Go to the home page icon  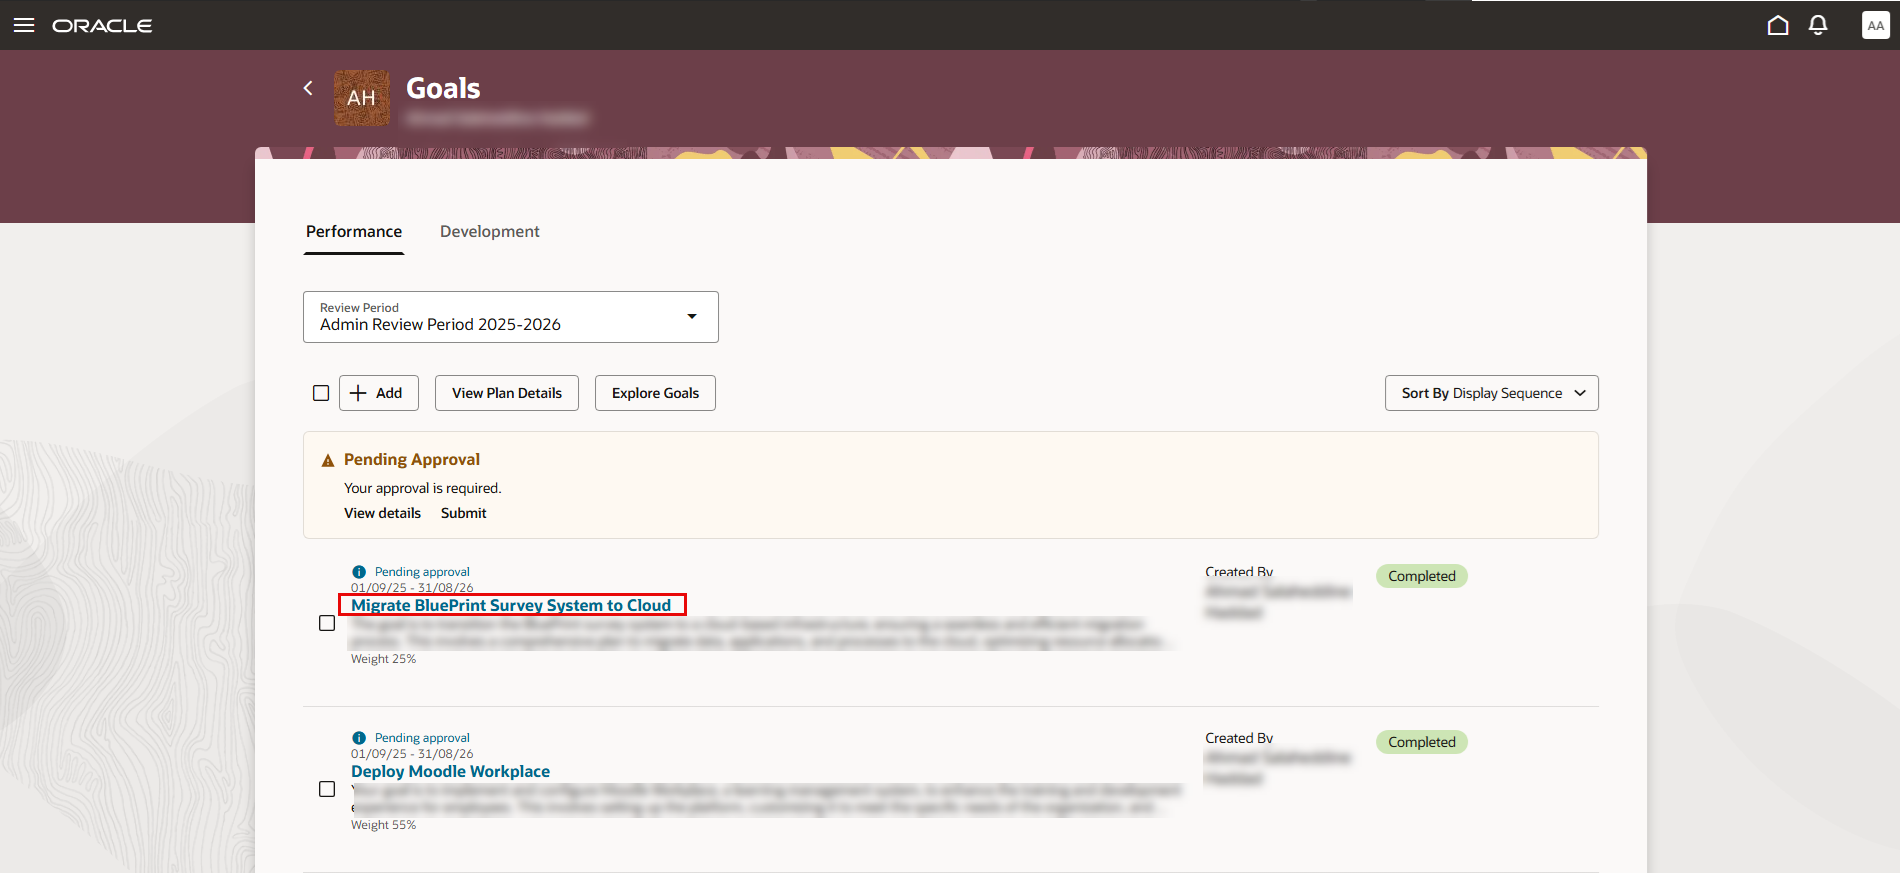coord(1778,25)
